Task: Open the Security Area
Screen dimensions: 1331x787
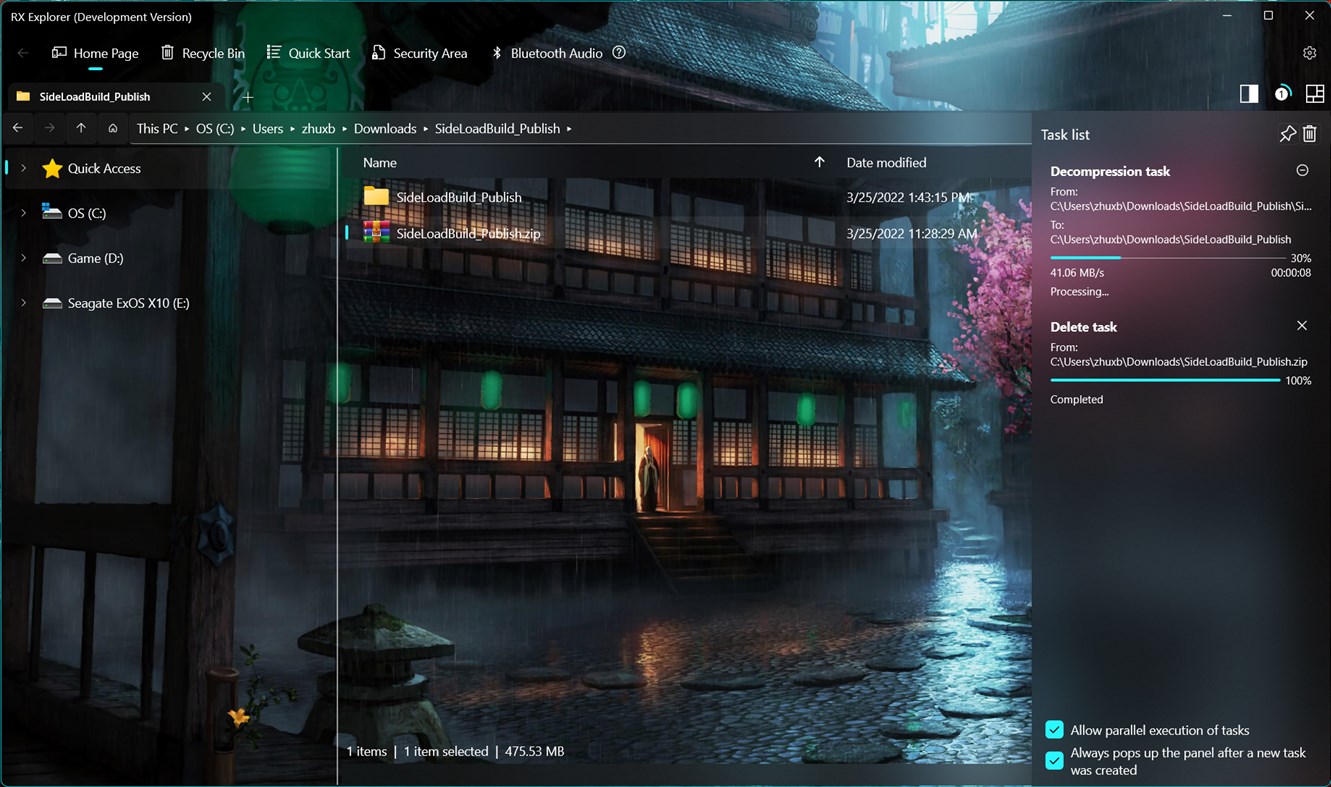Action: click(419, 53)
